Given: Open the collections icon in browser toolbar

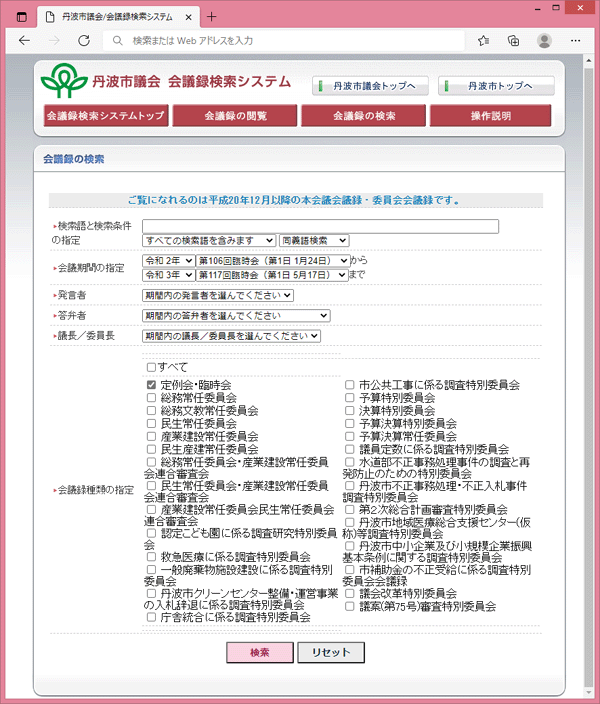Looking at the screenshot, I should pyautogui.click(x=513, y=41).
